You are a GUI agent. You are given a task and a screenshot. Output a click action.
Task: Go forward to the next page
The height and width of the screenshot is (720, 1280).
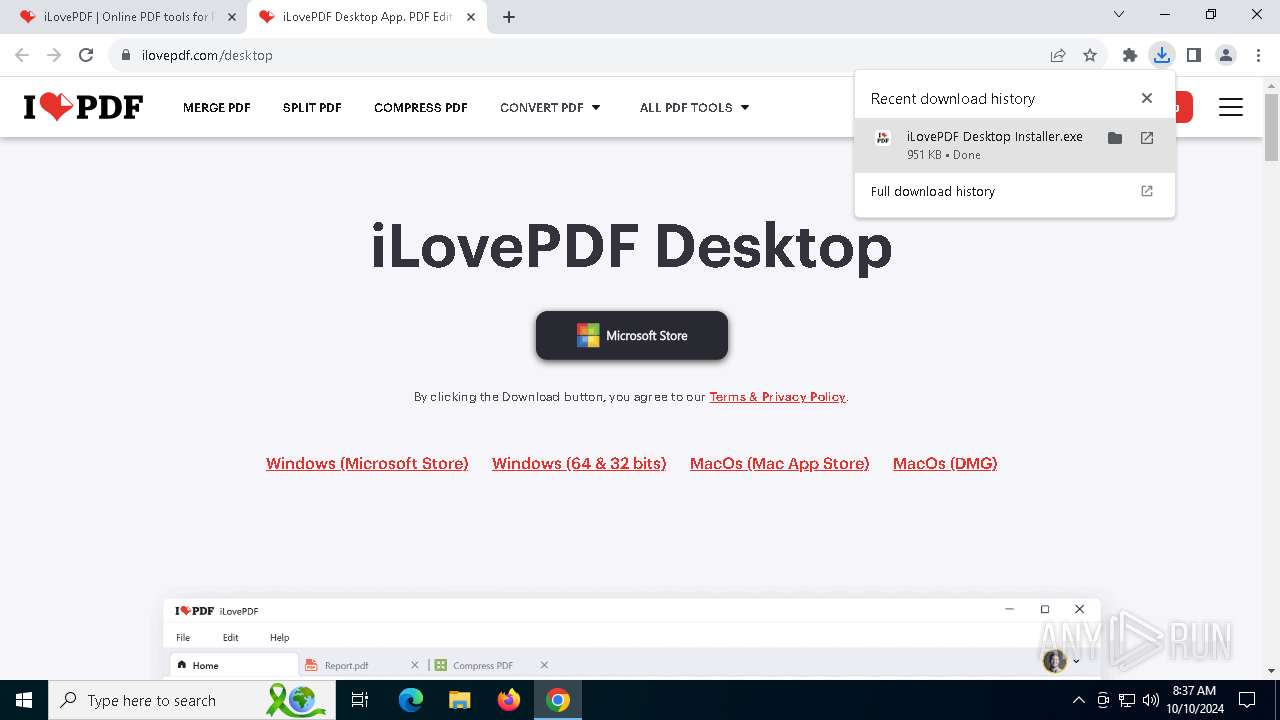tap(54, 55)
